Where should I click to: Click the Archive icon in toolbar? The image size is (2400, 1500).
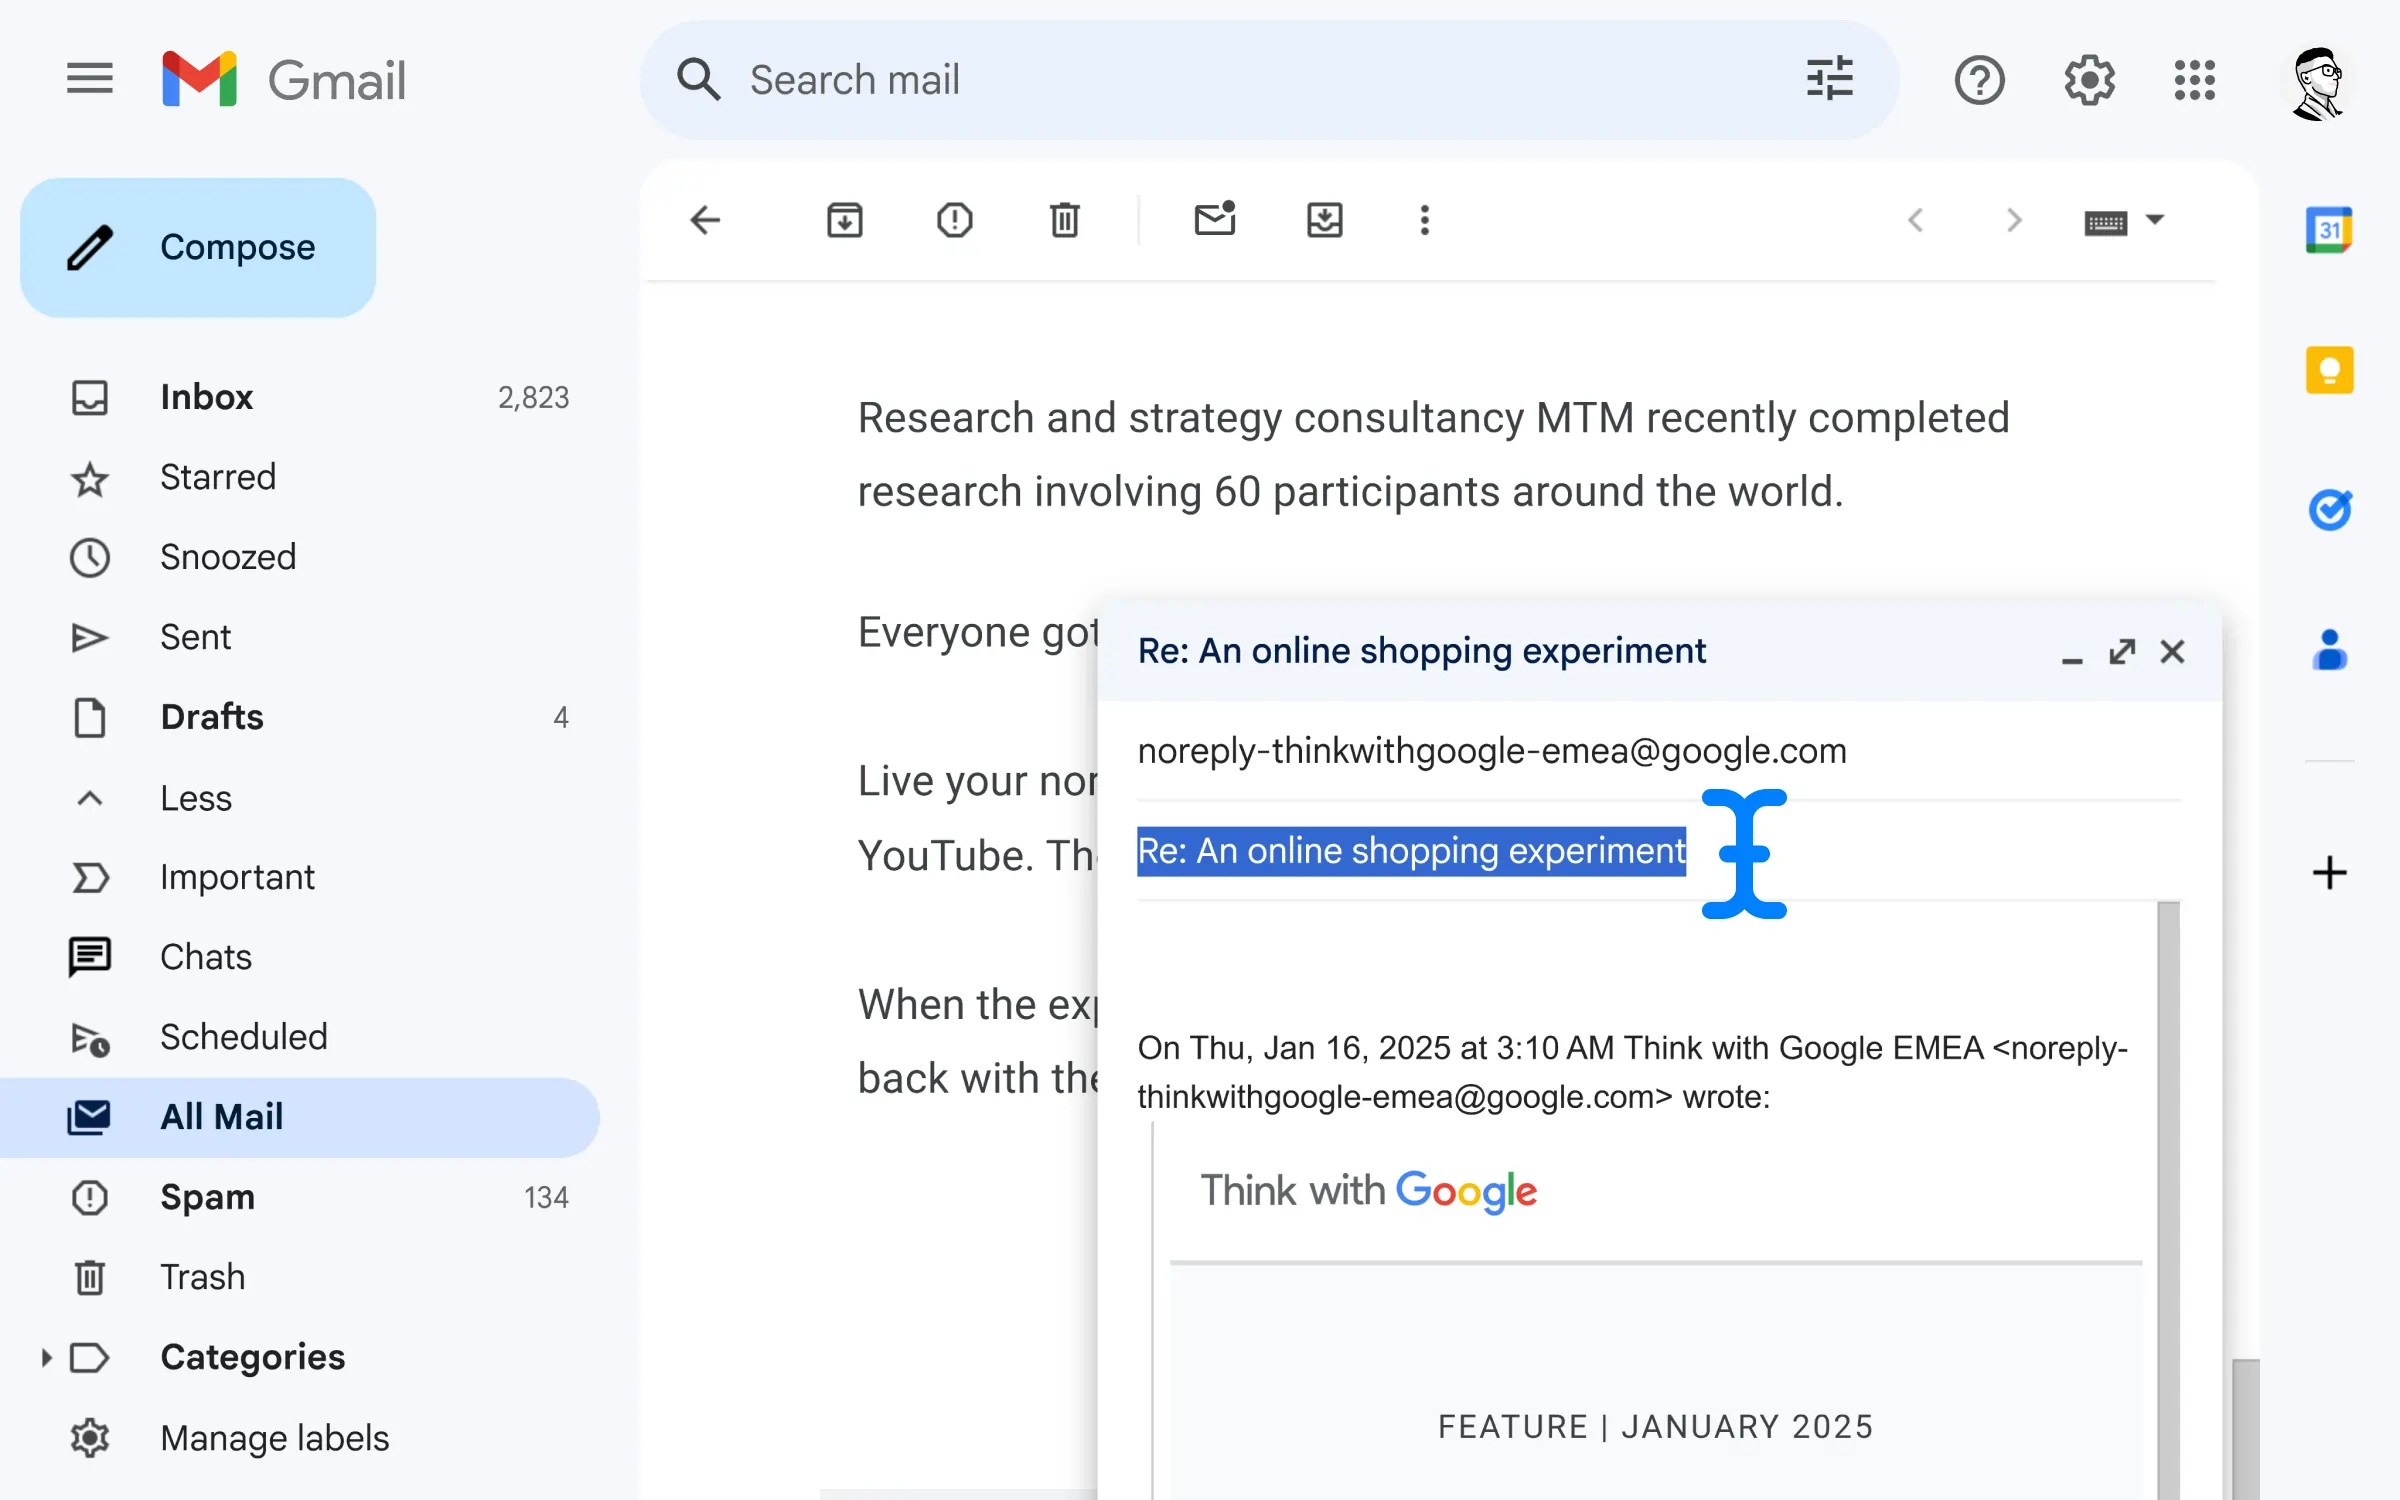843,219
